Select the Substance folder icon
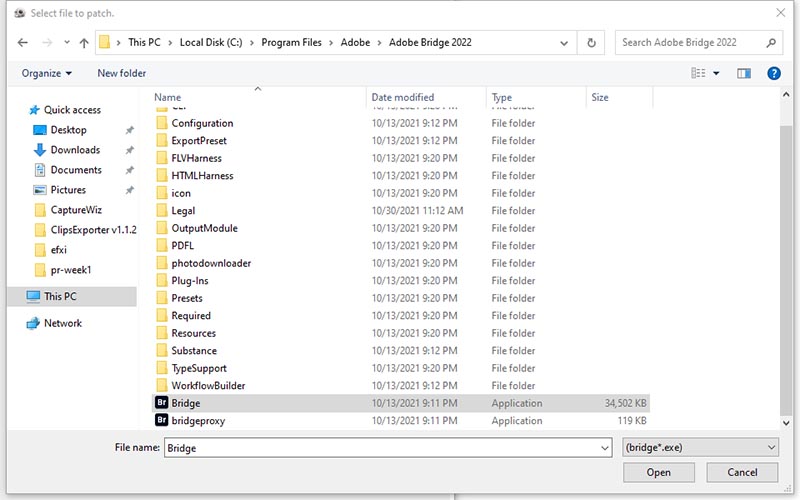 (x=162, y=351)
